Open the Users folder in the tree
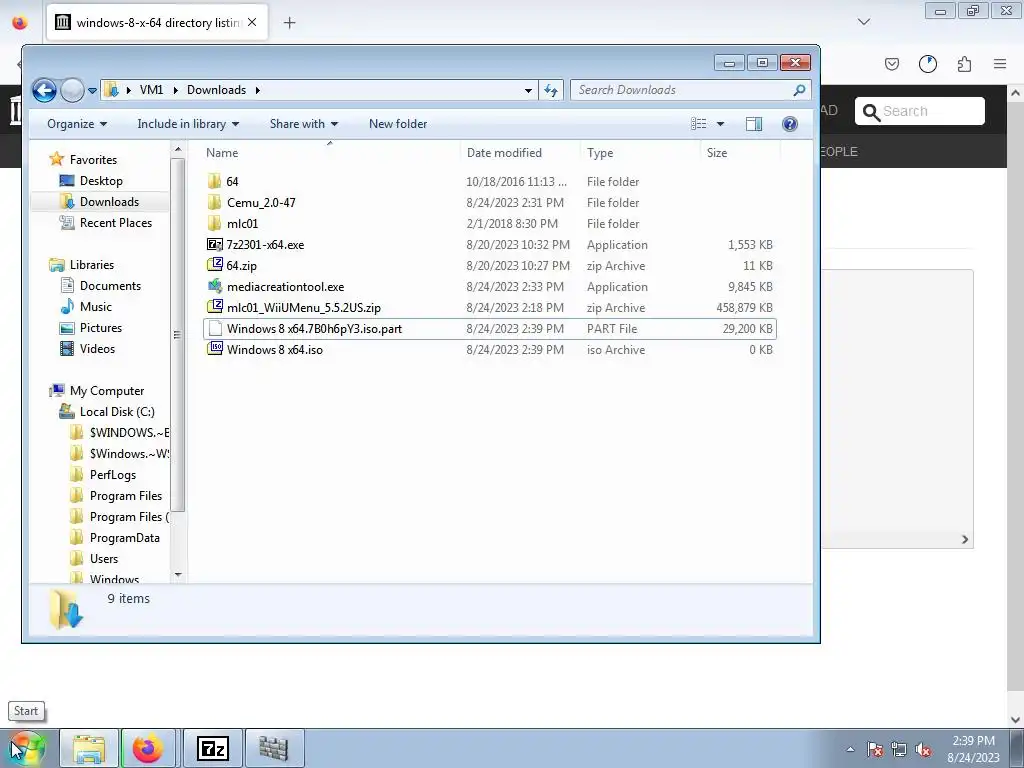1024x768 pixels. 104,558
